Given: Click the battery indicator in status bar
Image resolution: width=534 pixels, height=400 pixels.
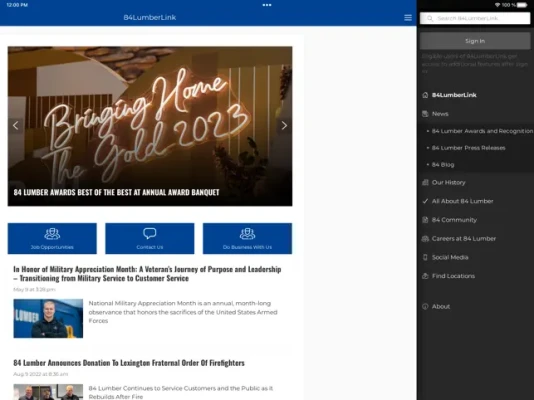Looking at the screenshot, I should [x=522, y=5].
